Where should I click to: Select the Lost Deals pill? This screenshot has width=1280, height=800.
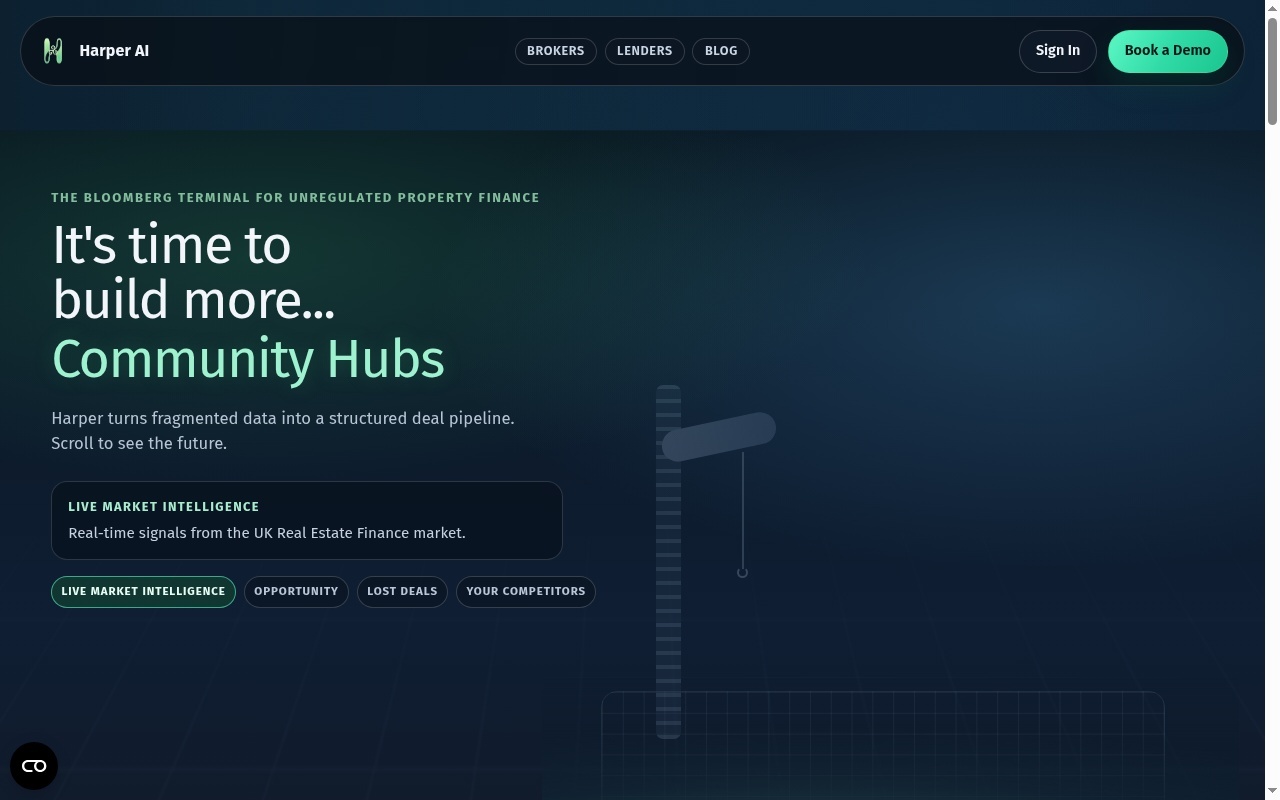coord(402,592)
